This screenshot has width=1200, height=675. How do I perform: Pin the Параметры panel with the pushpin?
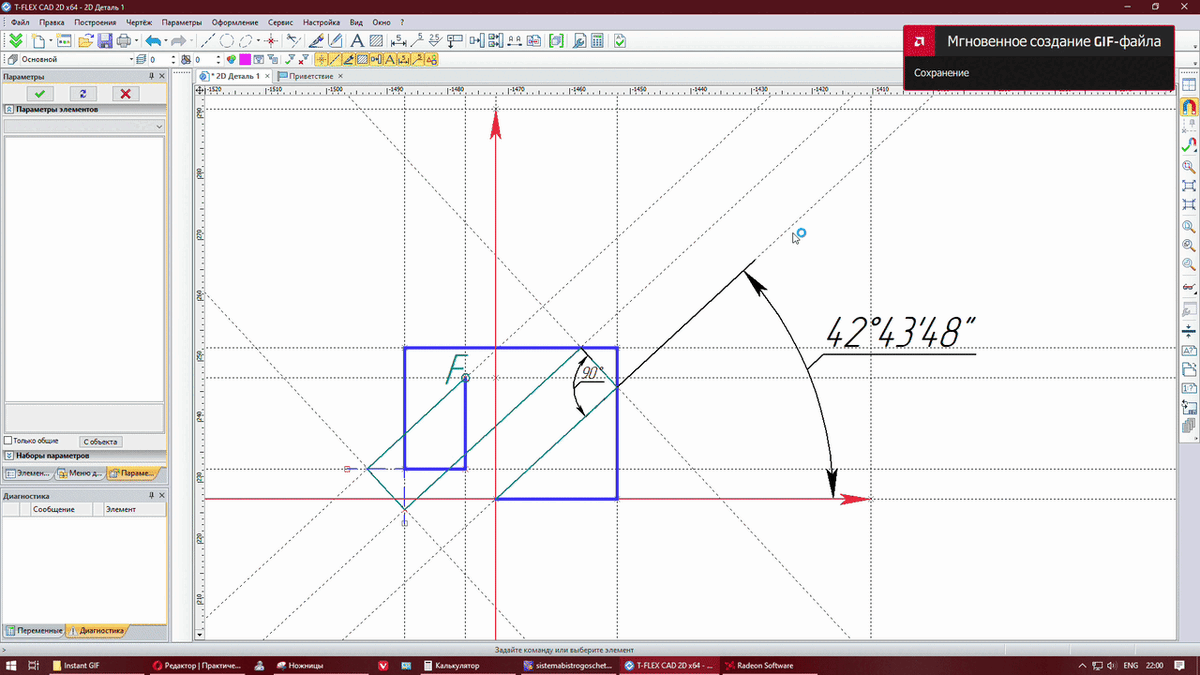pyautogui.click(x=151, y=77)
